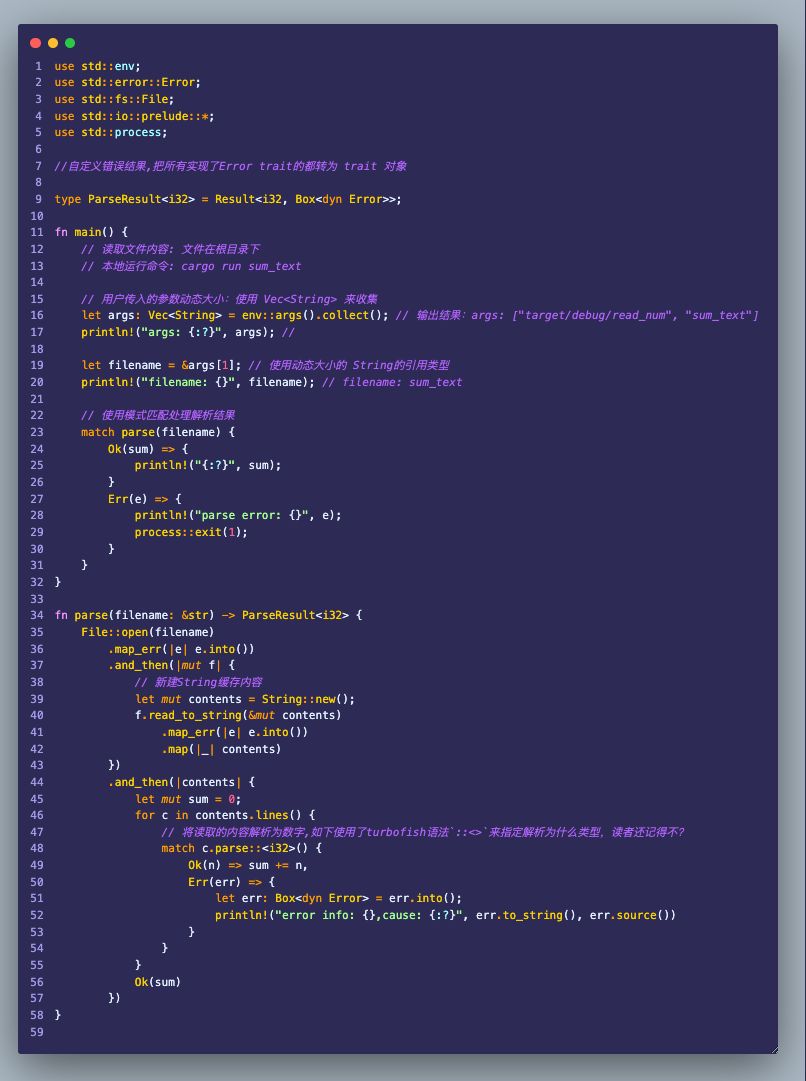Screen dimensions: 806x1081
Task: Click the green maximize dot
Action: click(x=70, y=43)
